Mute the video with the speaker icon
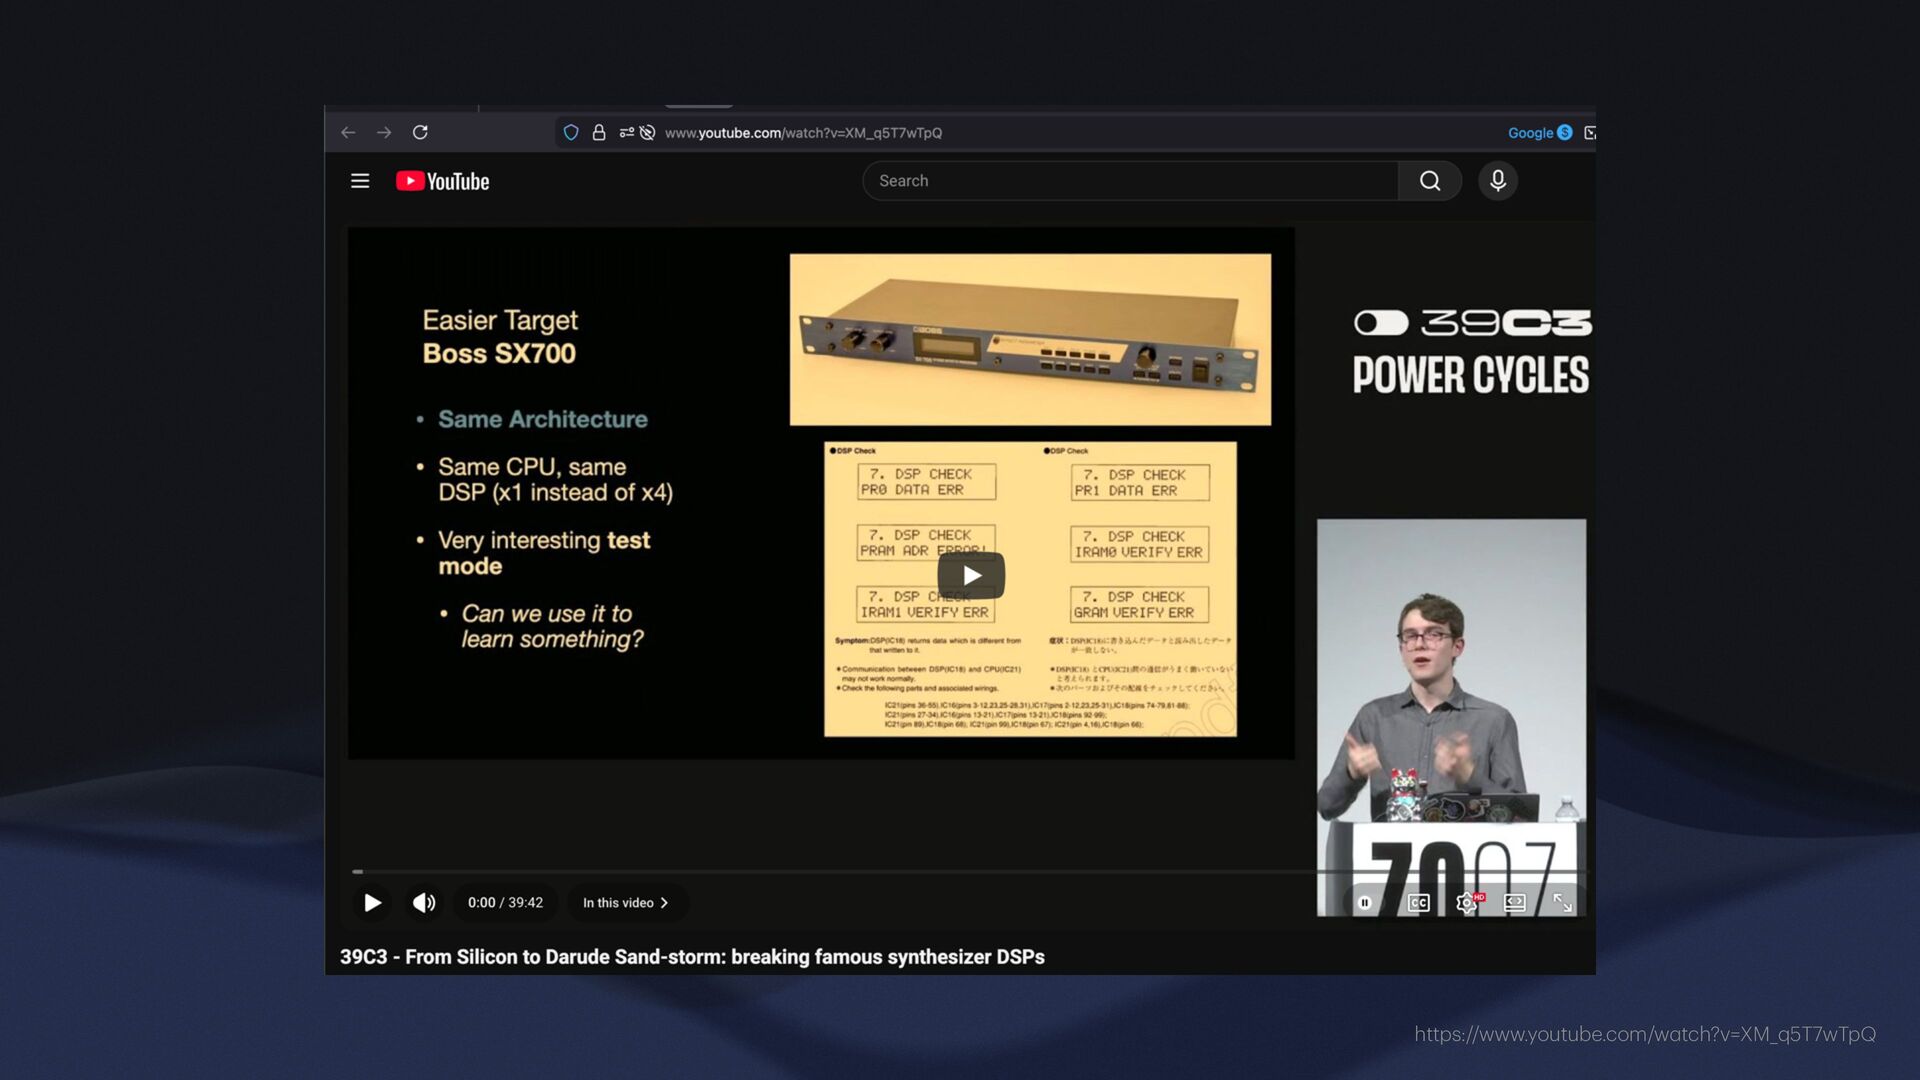This screenshot has height=1080, width=1920. [x=424, y=903]
